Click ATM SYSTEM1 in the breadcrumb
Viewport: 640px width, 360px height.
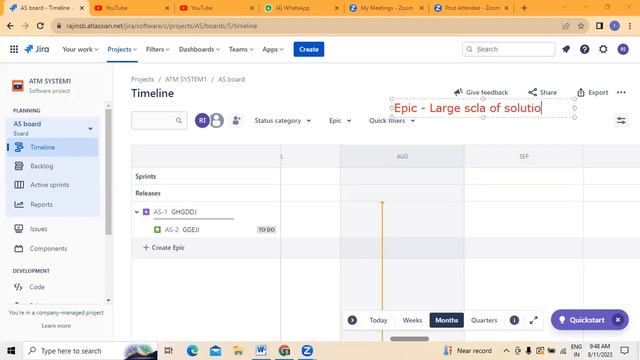186,80
